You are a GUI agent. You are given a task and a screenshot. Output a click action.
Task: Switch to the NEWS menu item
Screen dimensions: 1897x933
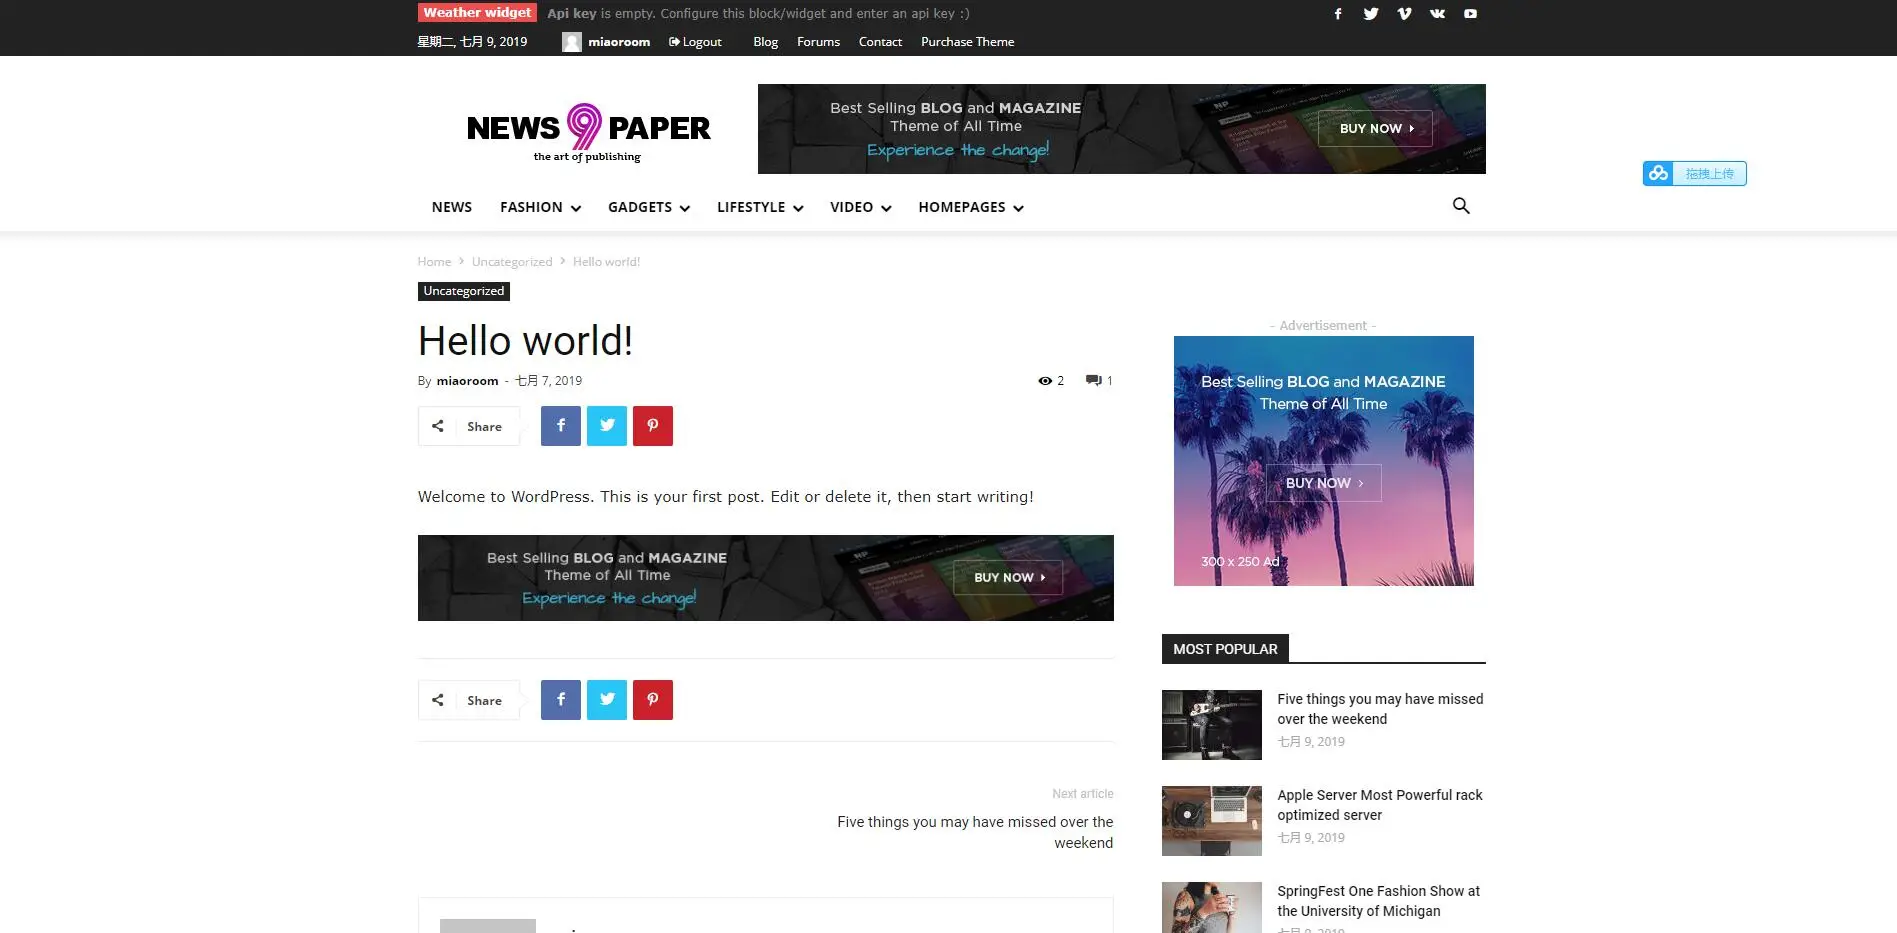pyautogui.click(x=451, y=207)
